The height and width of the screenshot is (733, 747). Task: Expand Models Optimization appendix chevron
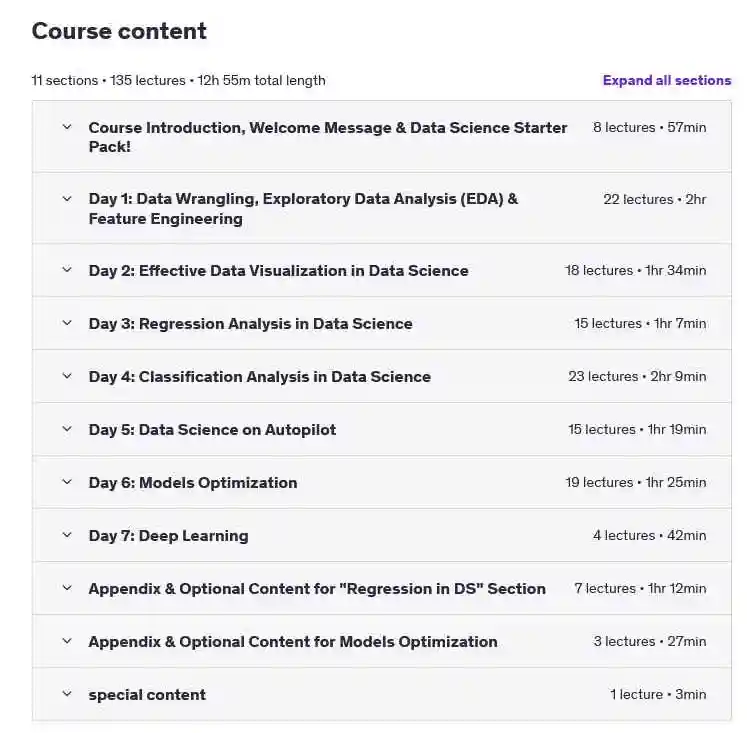click(x=67, y=641)
